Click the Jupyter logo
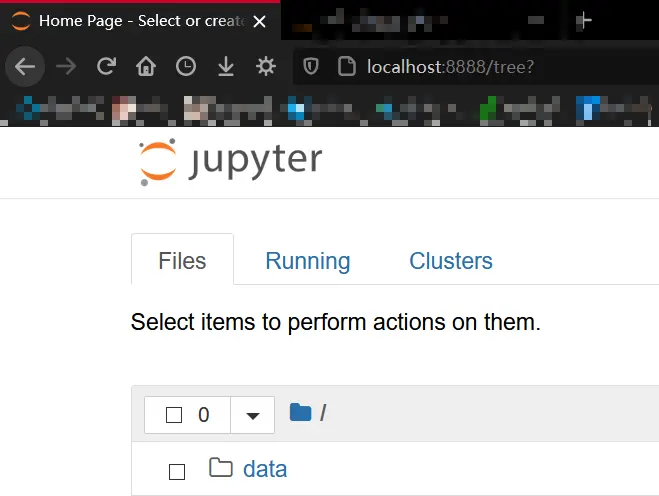This screenshot has height=496, width=659. point(231,162)
